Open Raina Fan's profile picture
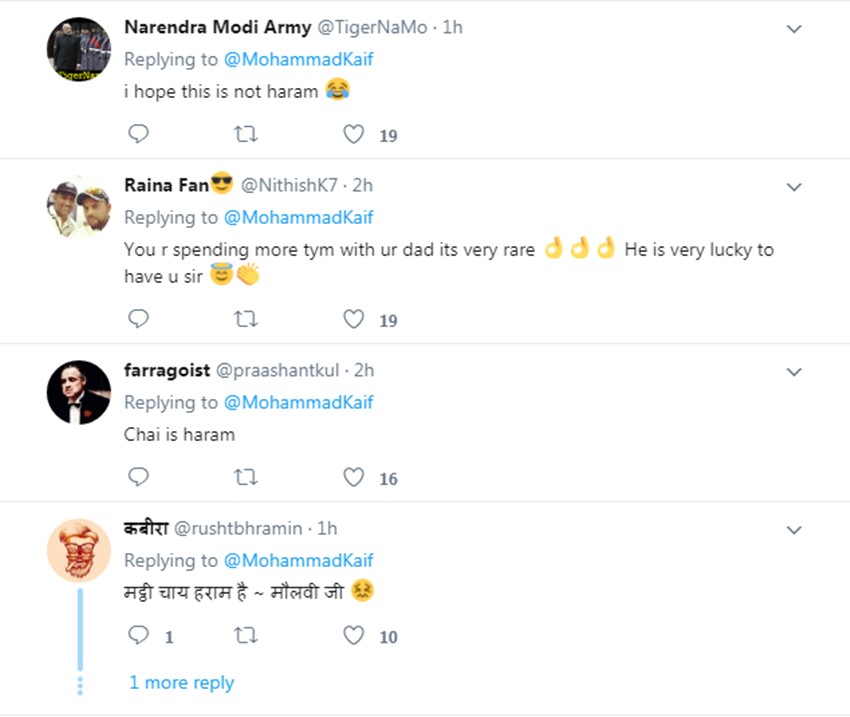This screenshot has height=717, width=850. [78, 207]
